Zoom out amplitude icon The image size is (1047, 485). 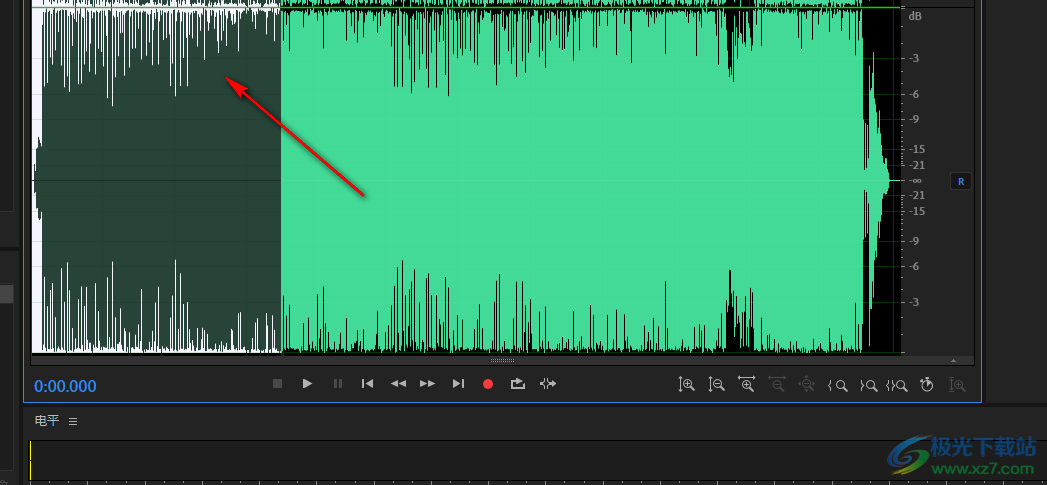[716, 384]
